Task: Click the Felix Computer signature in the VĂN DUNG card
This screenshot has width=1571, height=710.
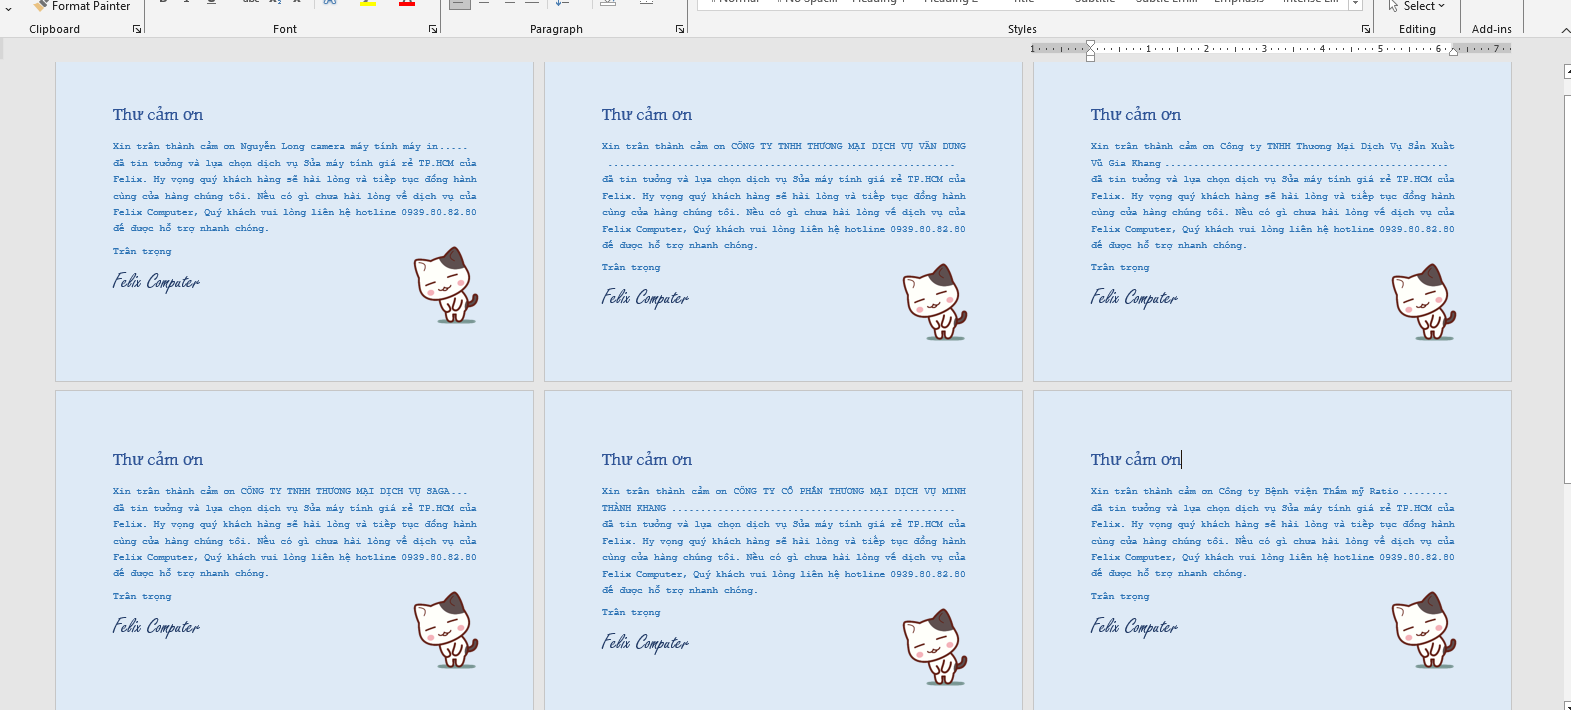Action: (645, 298)
